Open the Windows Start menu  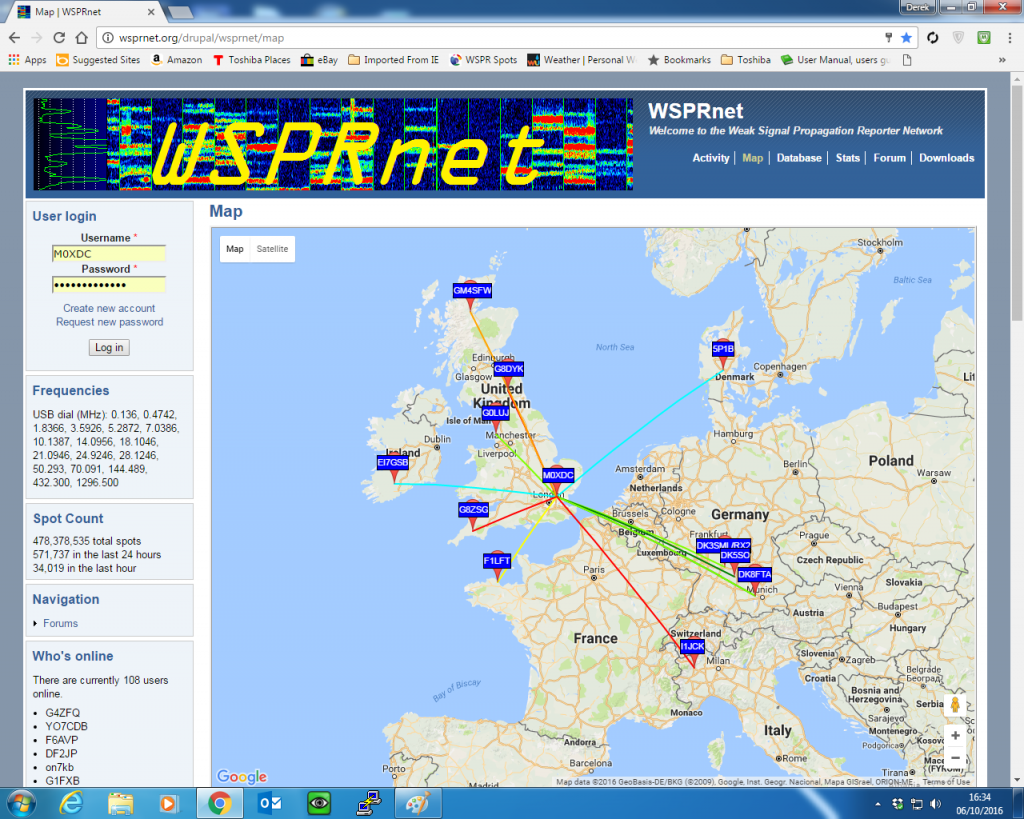point(22,803)
